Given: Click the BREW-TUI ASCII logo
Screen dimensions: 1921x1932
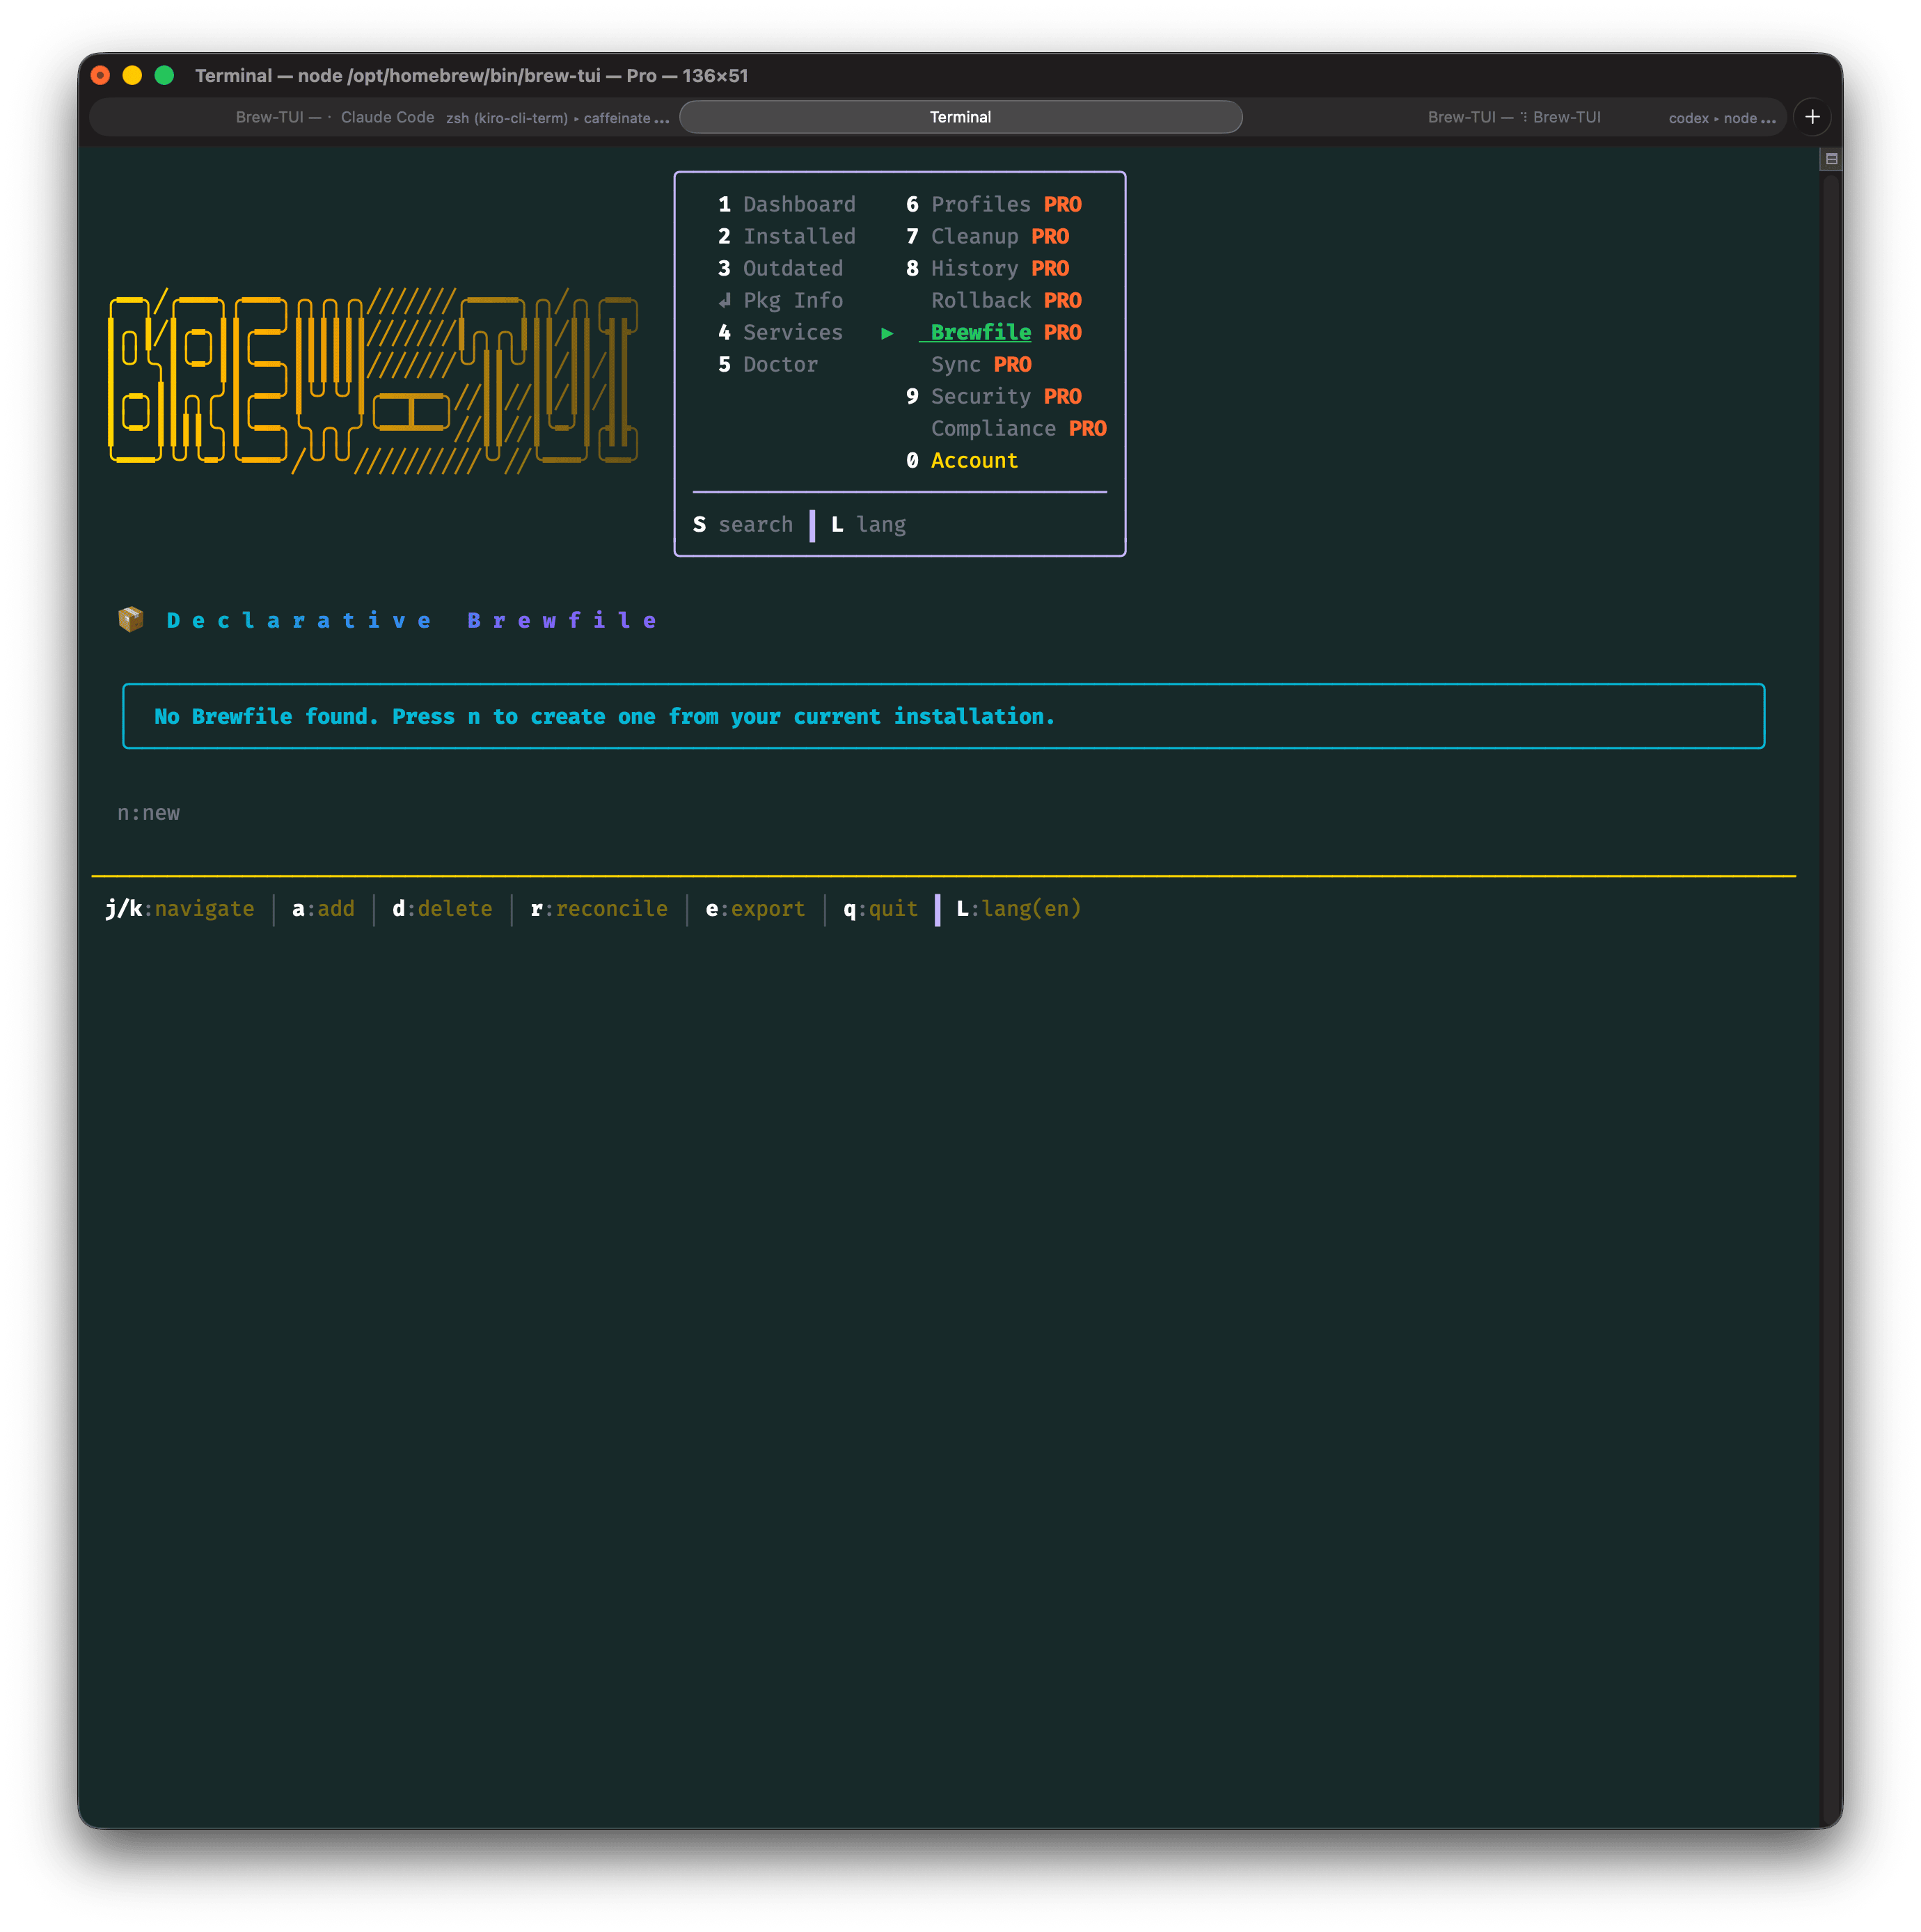Looking at the screenshot, I should [x=372, y=381].
